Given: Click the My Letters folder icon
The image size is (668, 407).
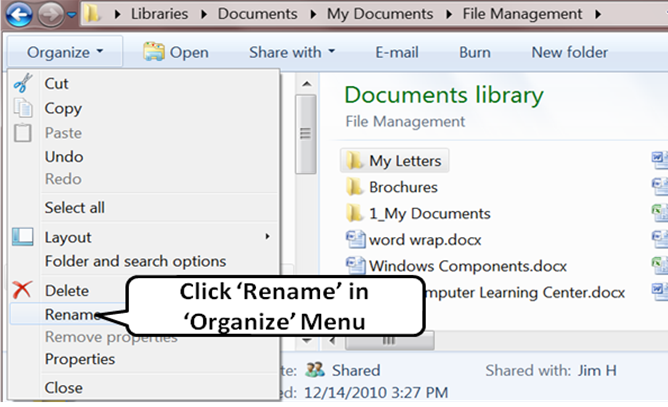Looking at the screenshot, I should [354, 161].
